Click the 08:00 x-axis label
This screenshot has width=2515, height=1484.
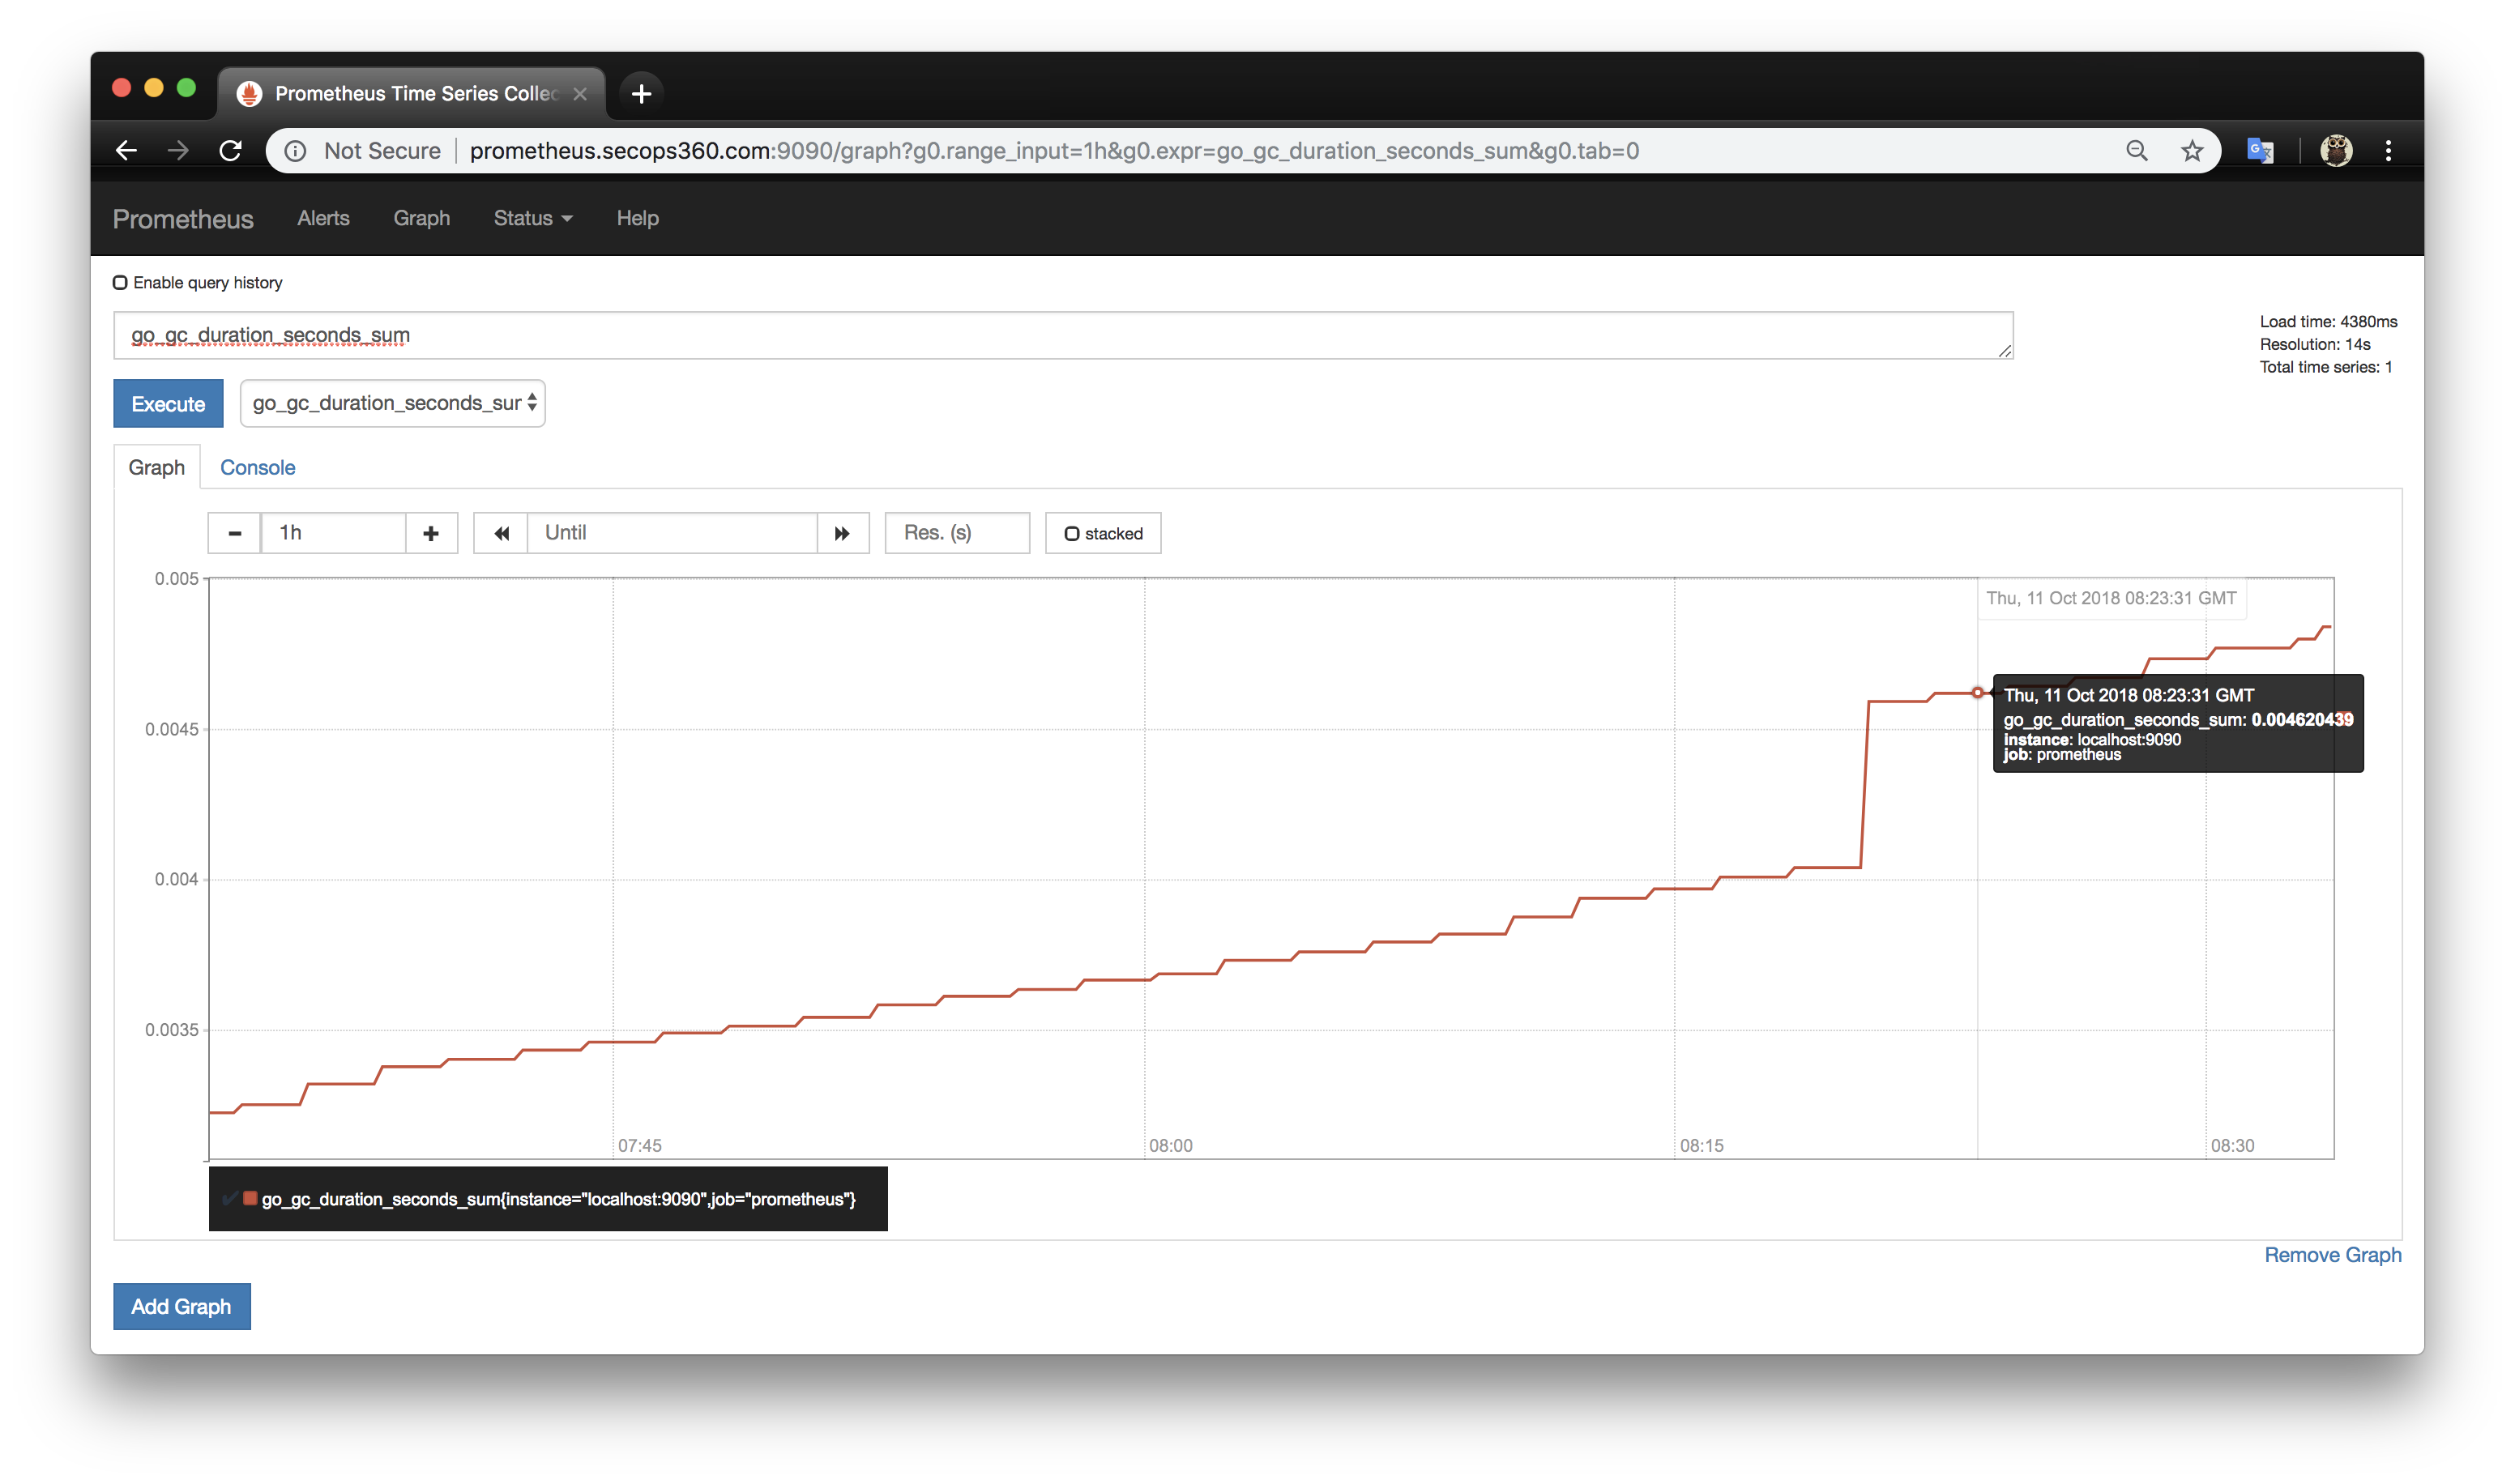1171,1146
